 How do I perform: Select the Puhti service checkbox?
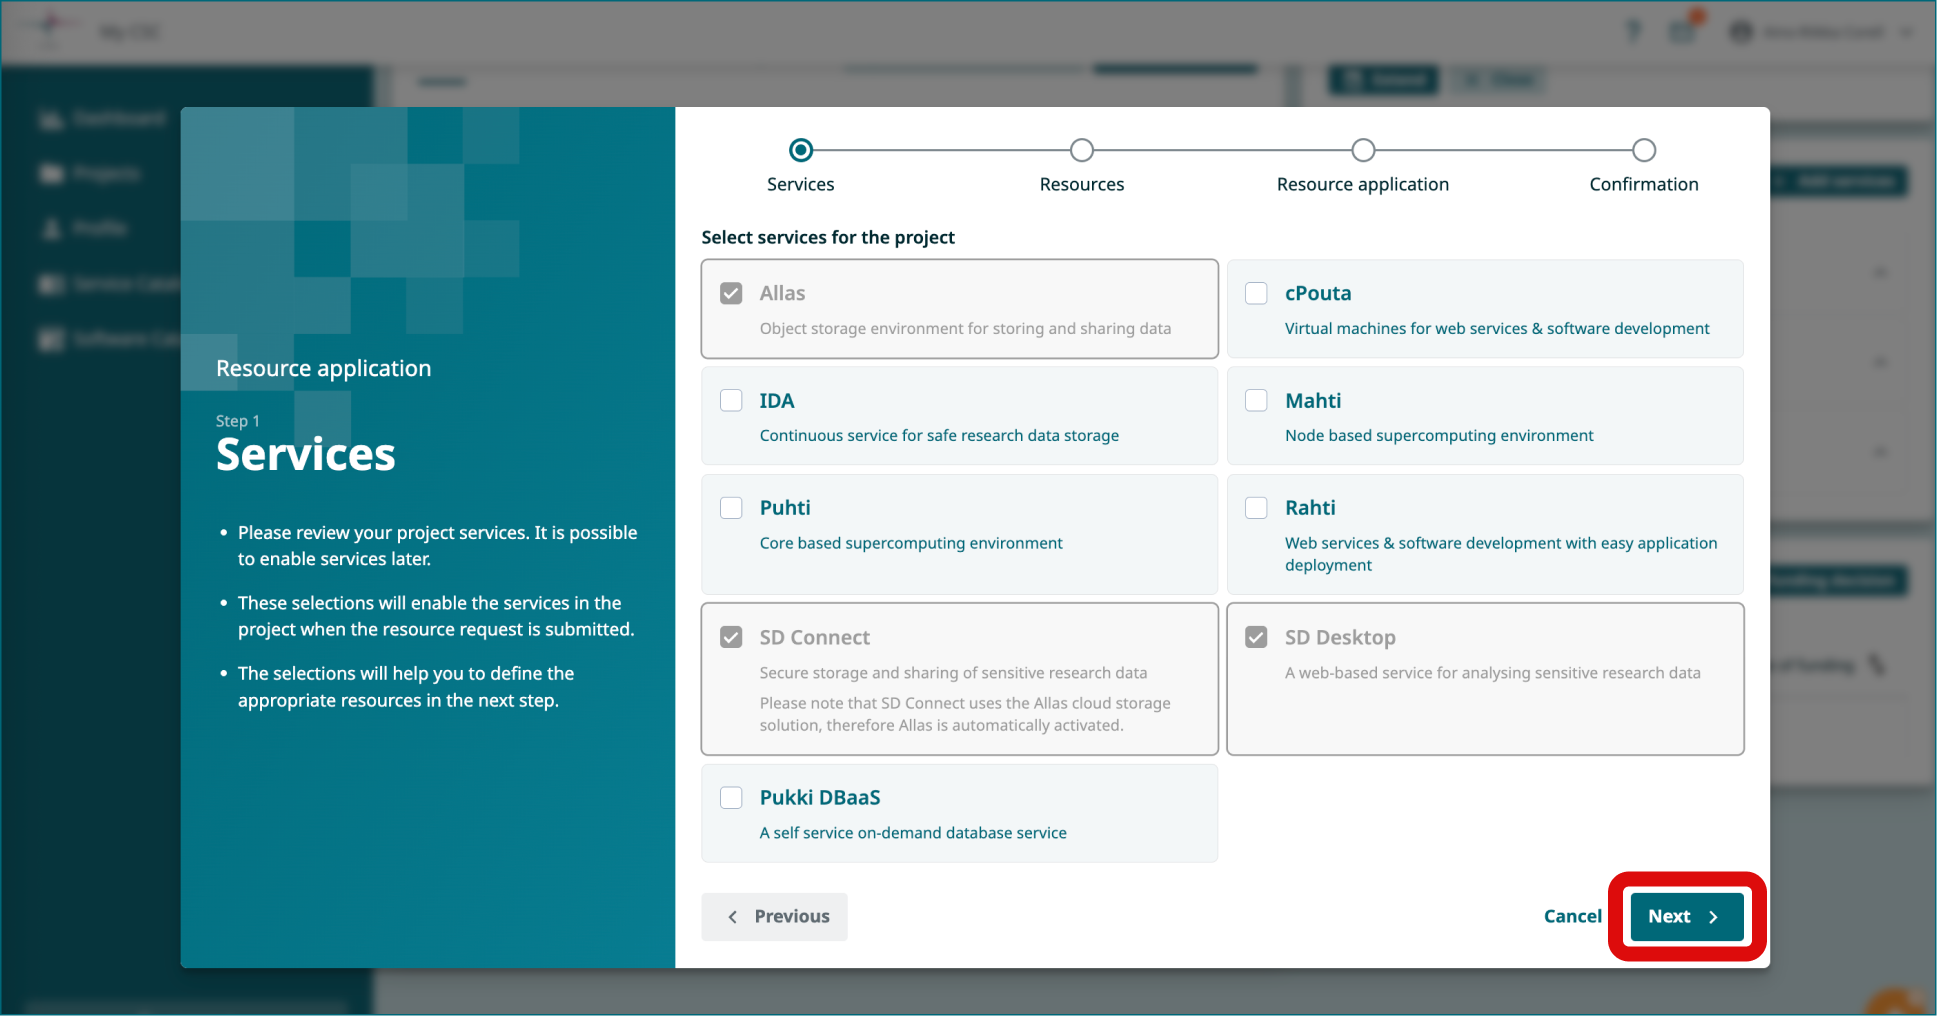[x=731, y=507]
